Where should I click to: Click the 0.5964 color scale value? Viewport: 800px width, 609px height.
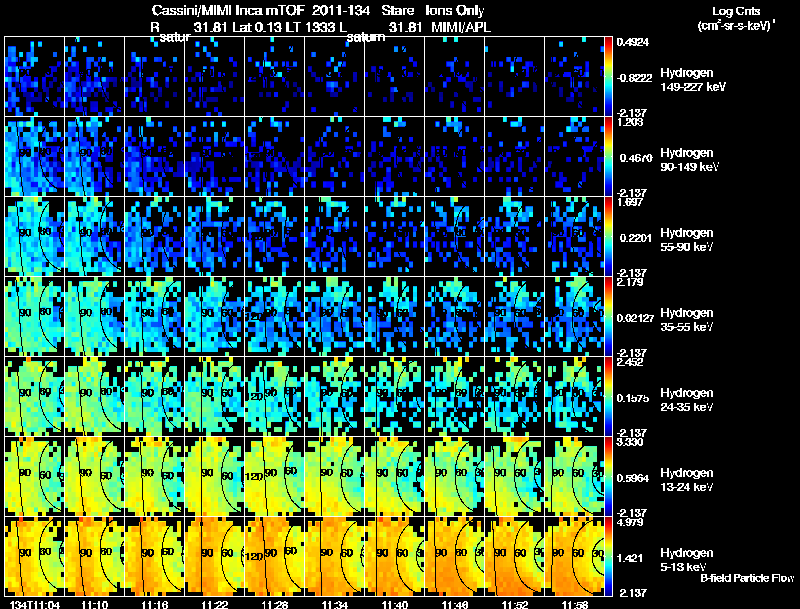click(x=633, y=478)
